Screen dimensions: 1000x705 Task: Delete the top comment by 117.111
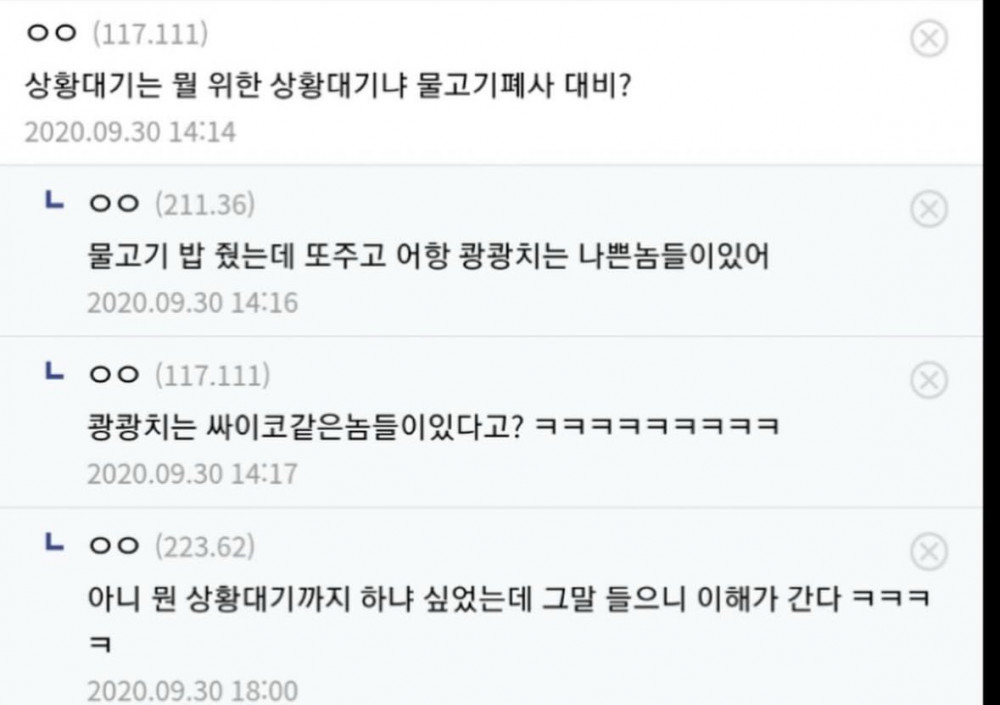tap(929, 39)
